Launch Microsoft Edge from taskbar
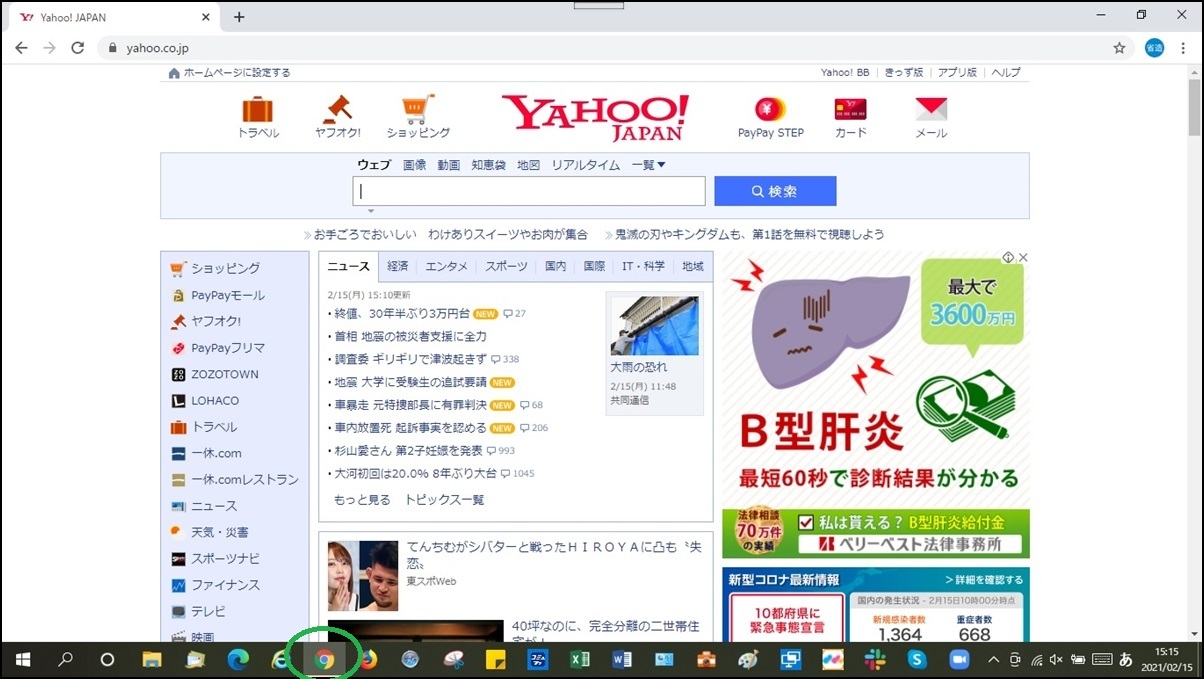Viewport: 1204px width, 679px height. (238, 660)
